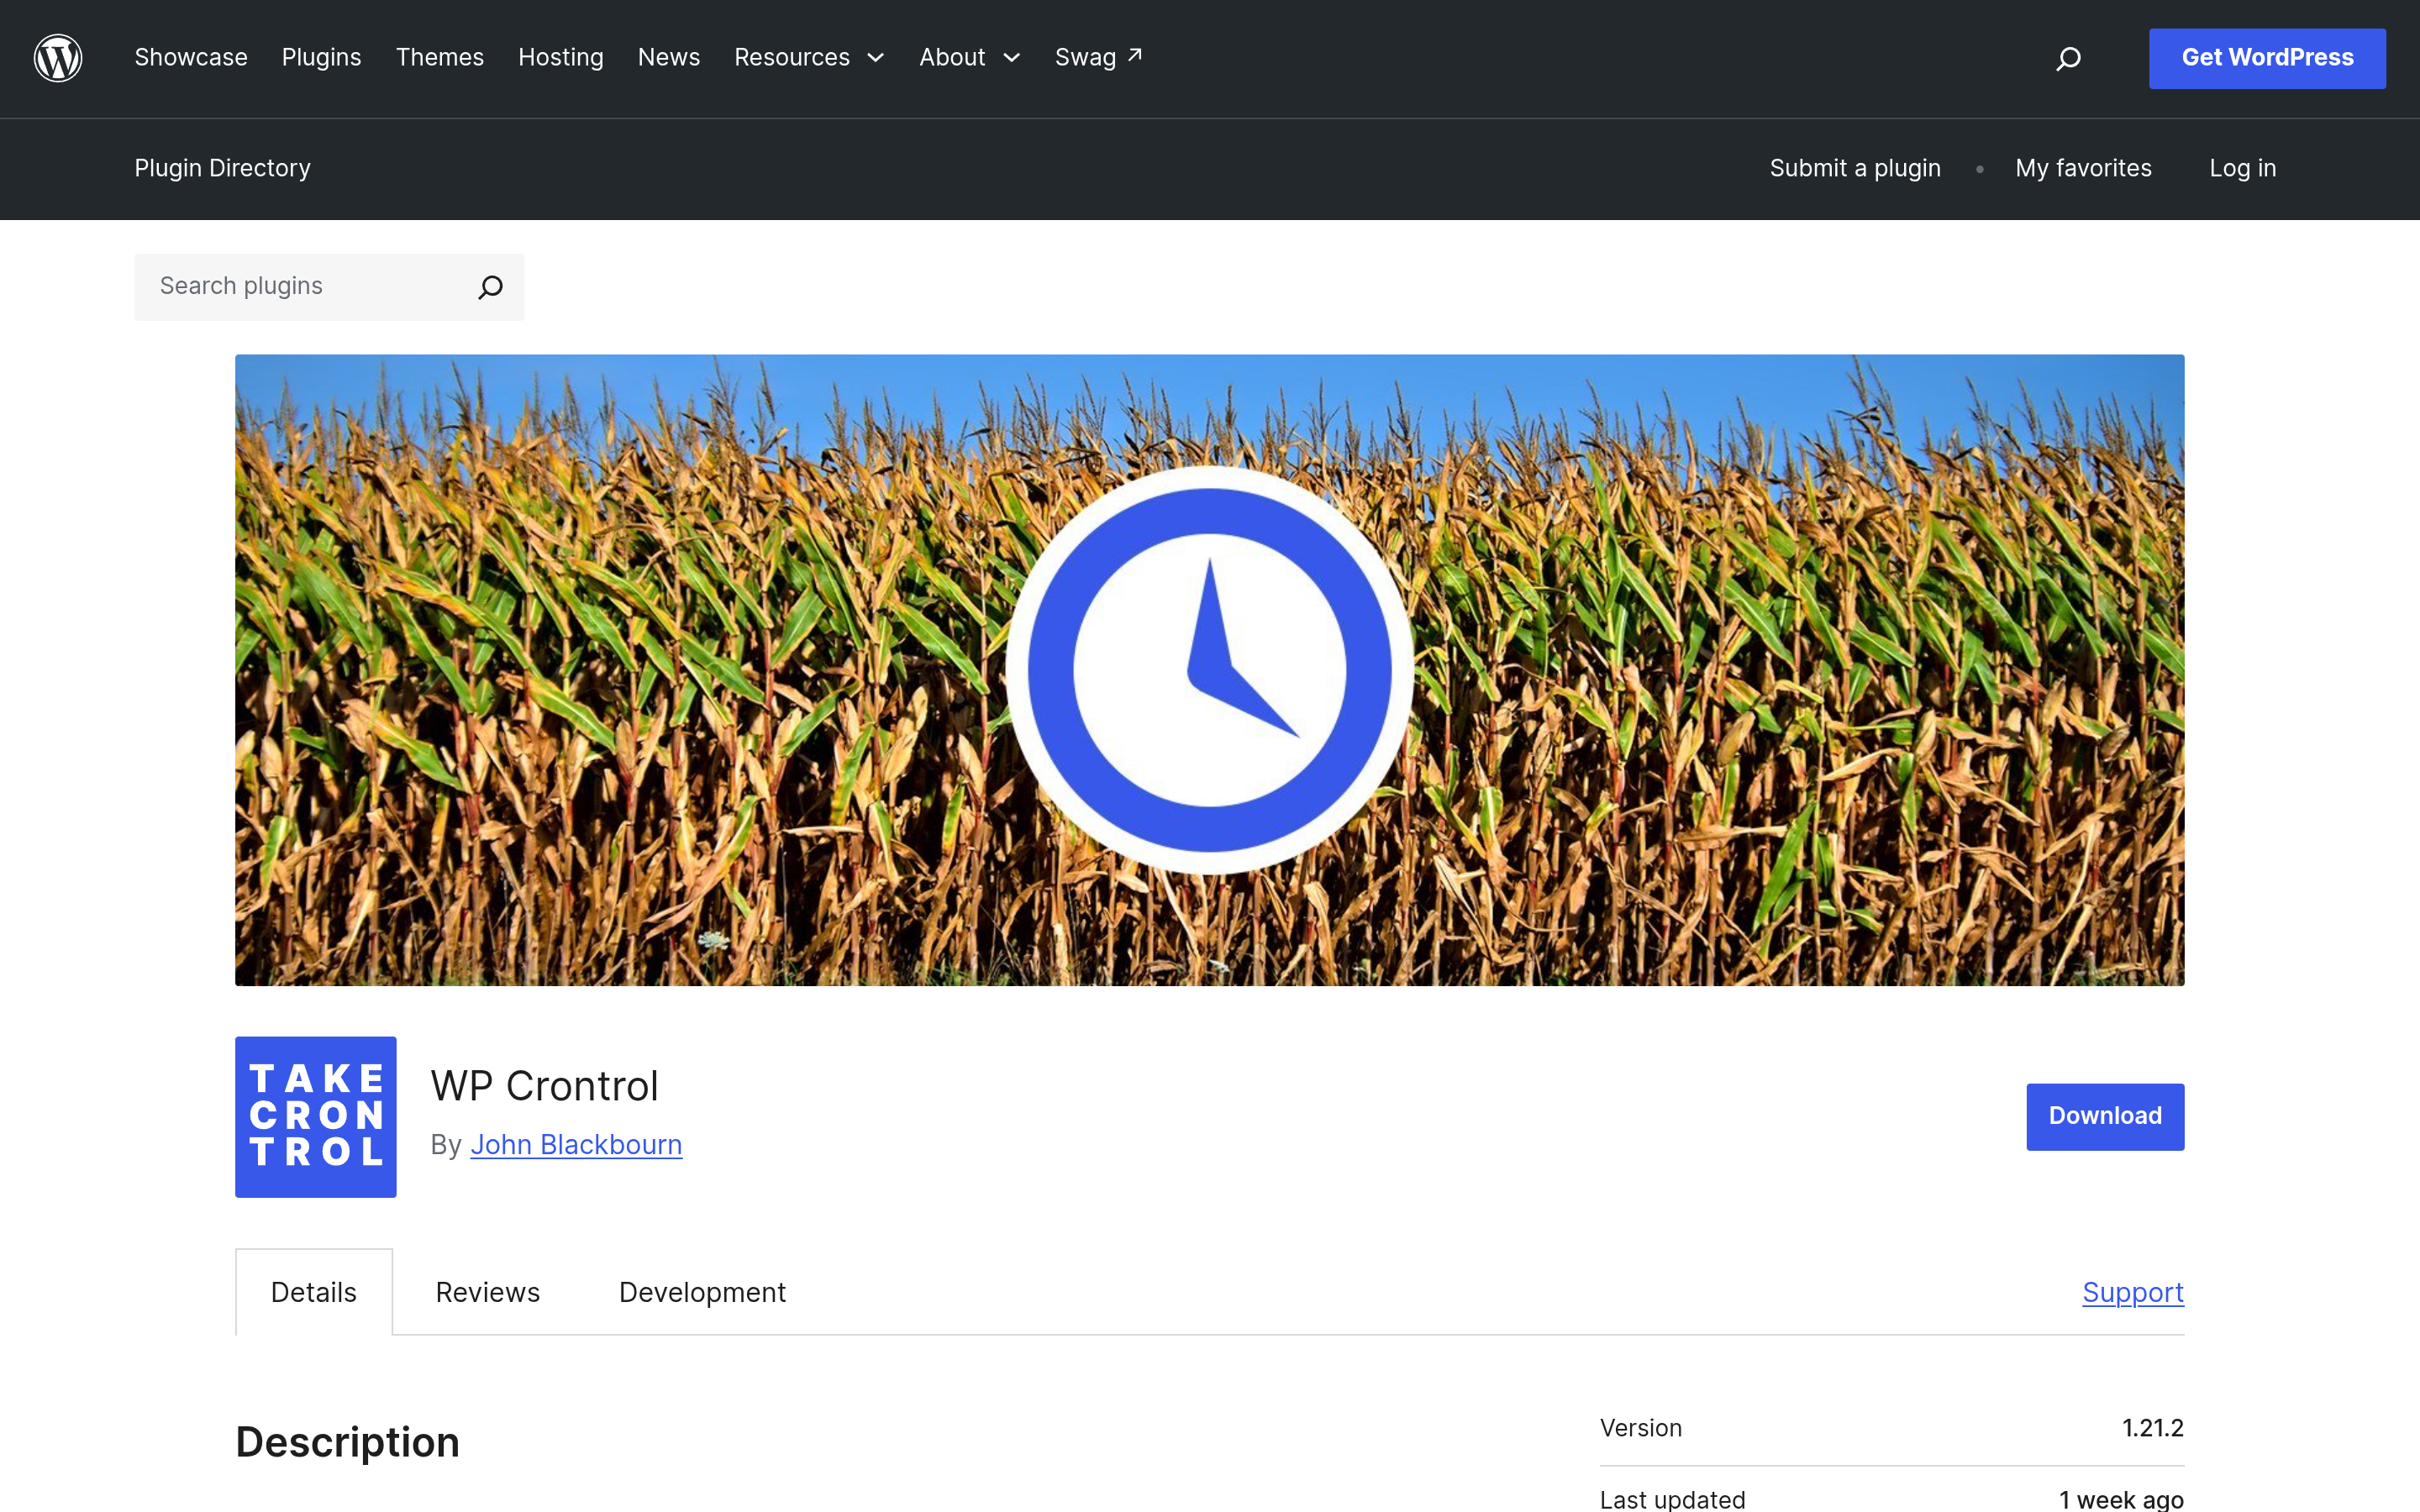
Task: Switch to the Development tab
Action: 702,1292
